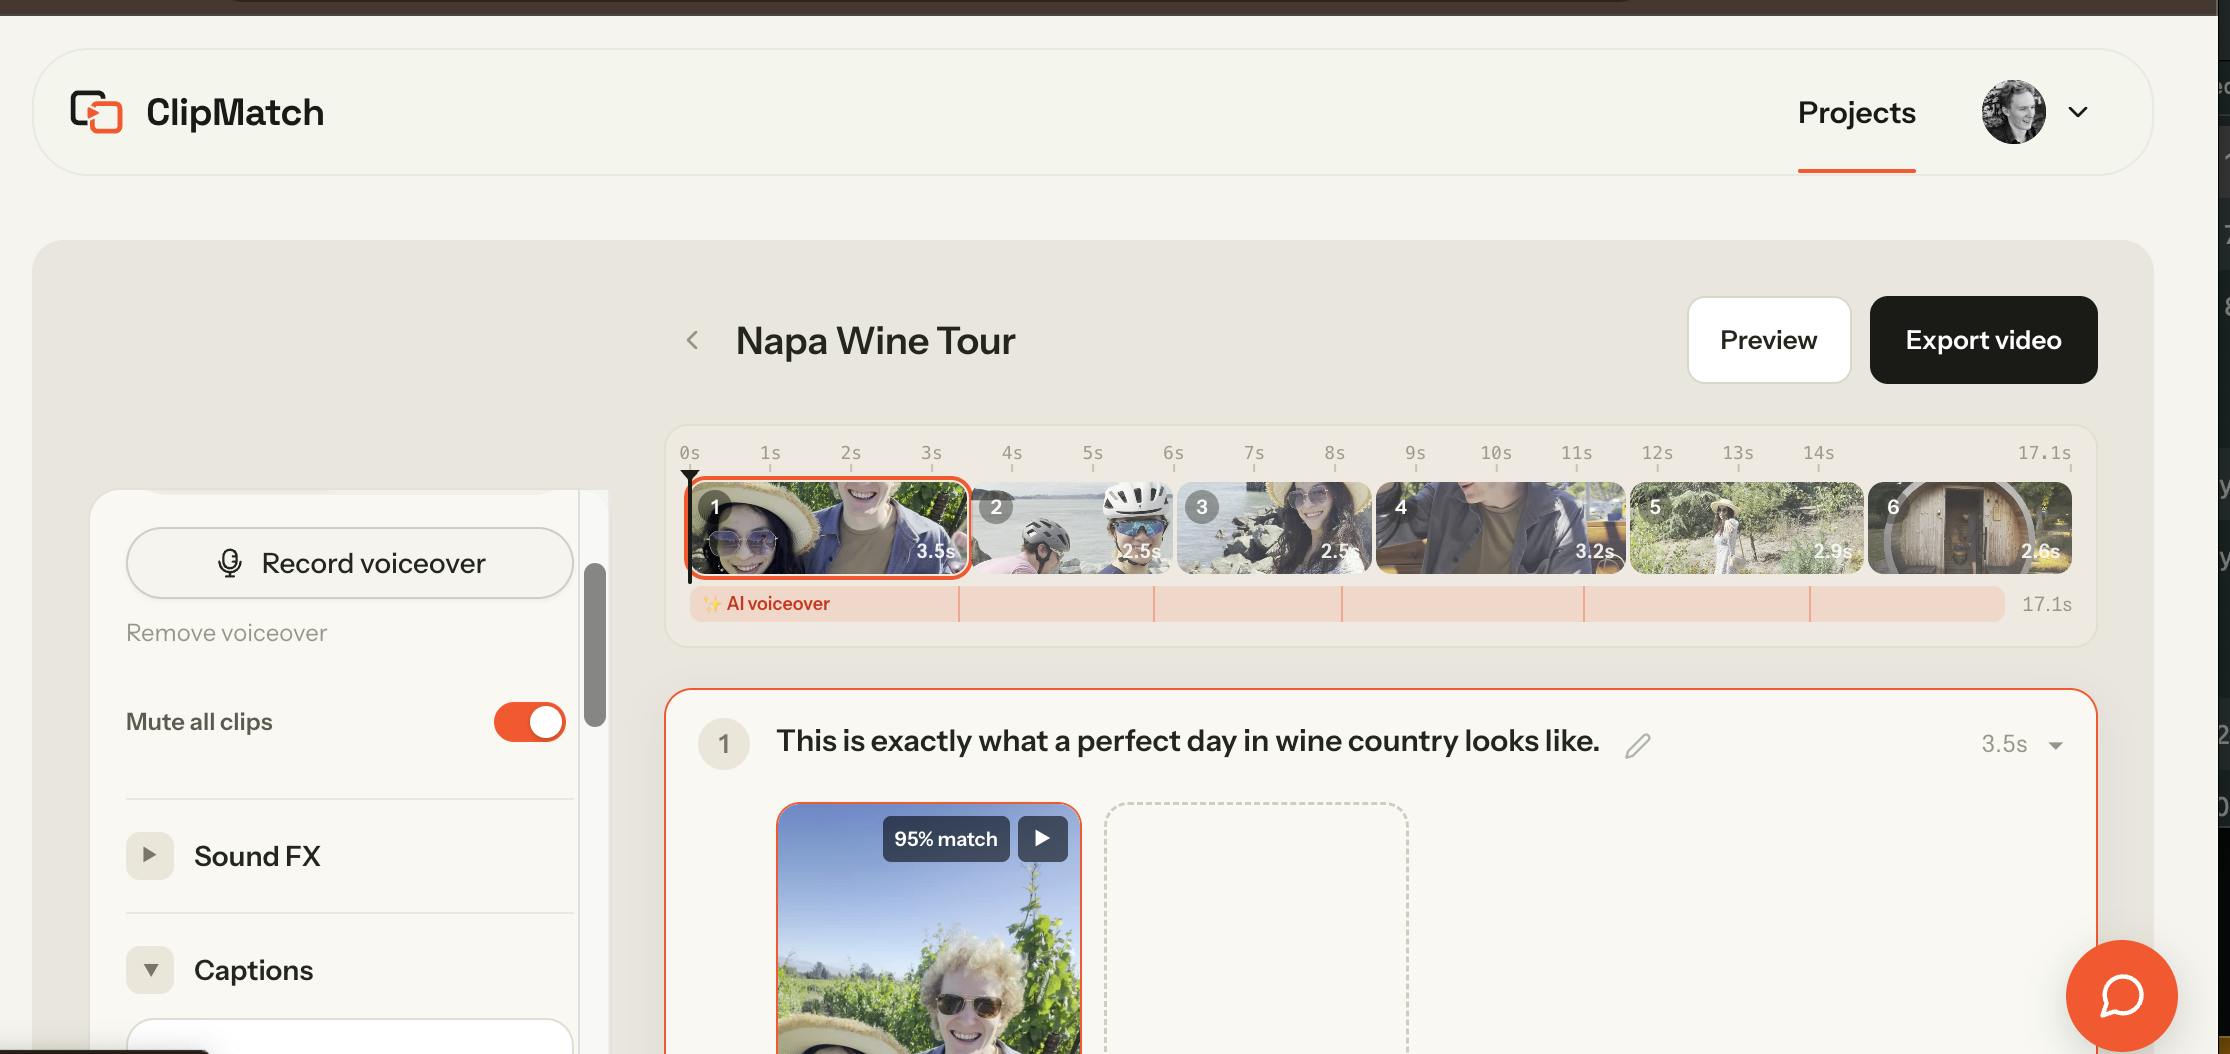Image resolution: width=2230 pixels, height=1054 pixels.
Task: Click the ClipMatch logo icon
Action: point(96,112)
